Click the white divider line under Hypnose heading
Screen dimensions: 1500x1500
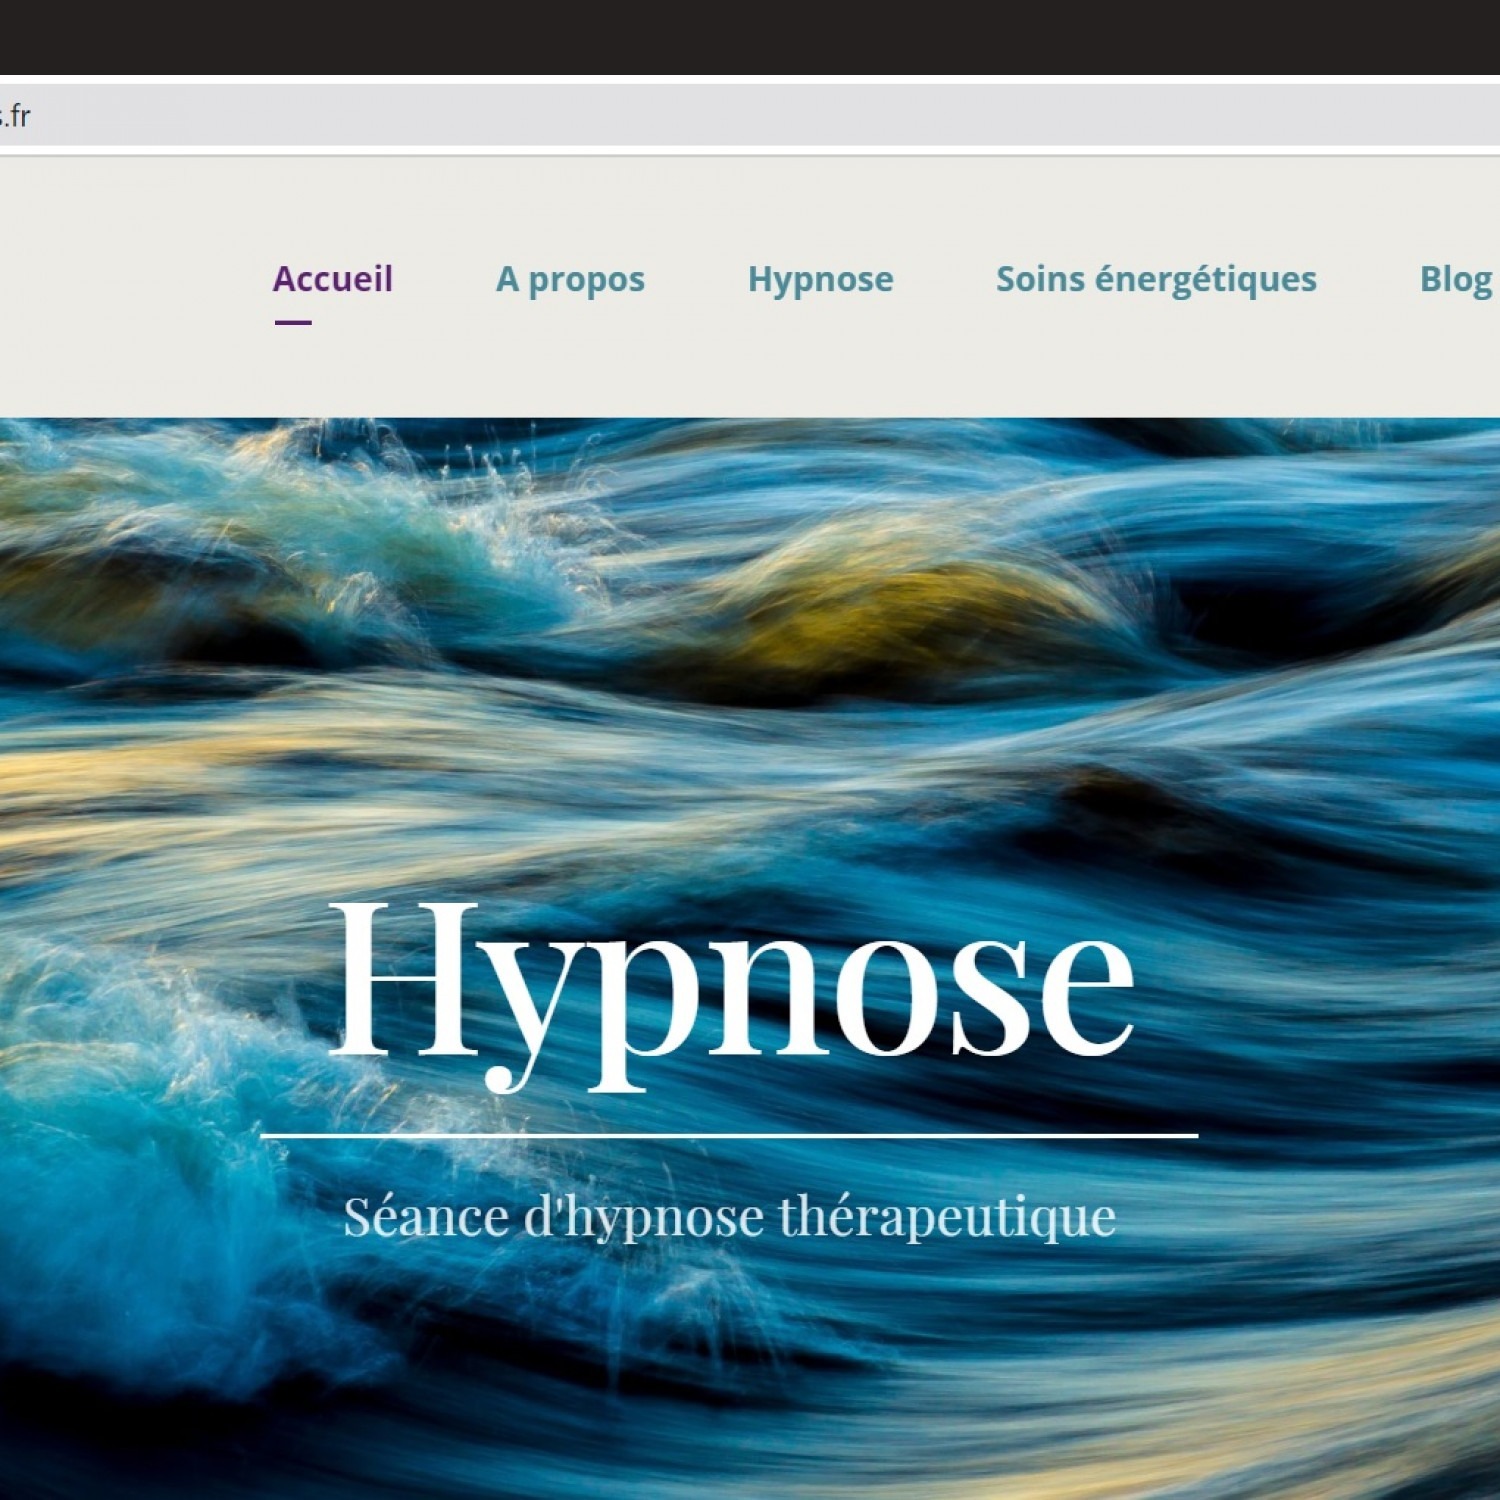click(x=729, y=1136)
